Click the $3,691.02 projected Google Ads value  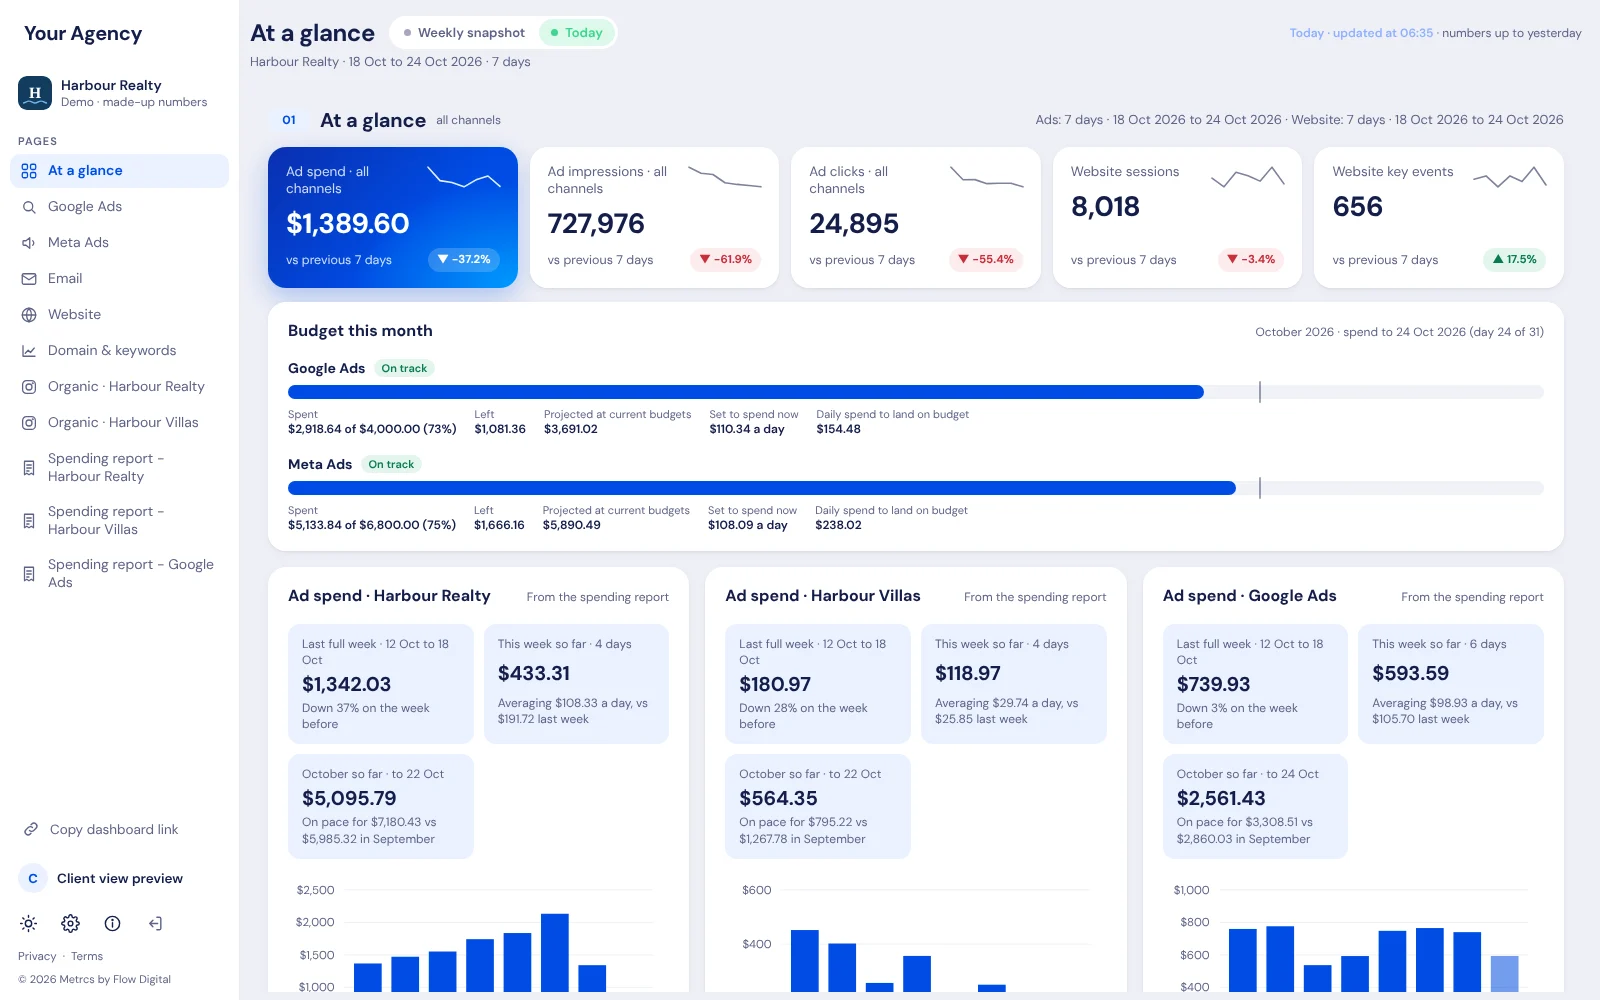click(571, 429)
